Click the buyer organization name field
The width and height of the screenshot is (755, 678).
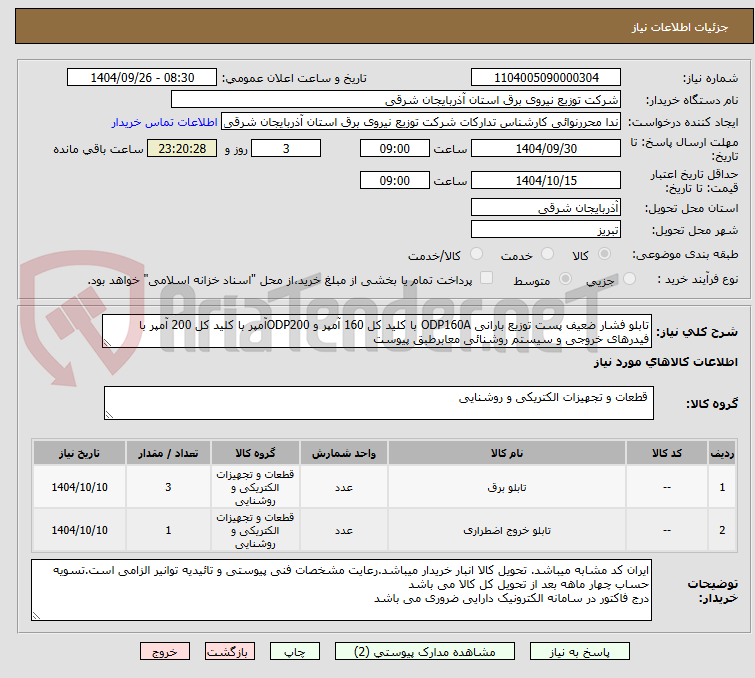396,100
